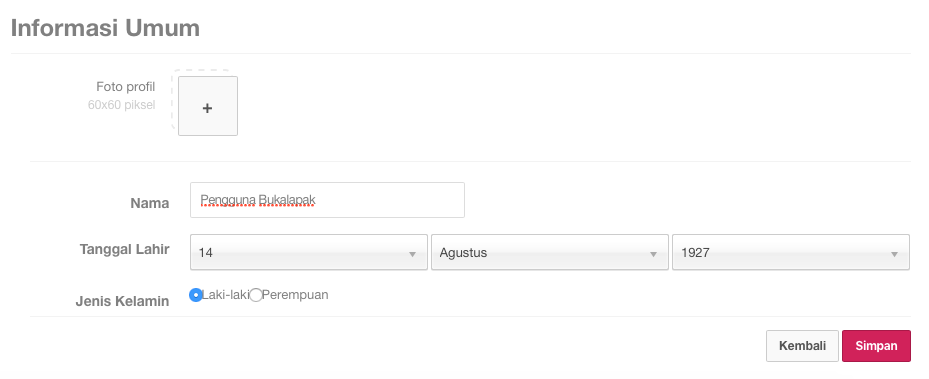Open the birth year dropdown showing 1927
The image size is (929, 379).
point(791,252)
